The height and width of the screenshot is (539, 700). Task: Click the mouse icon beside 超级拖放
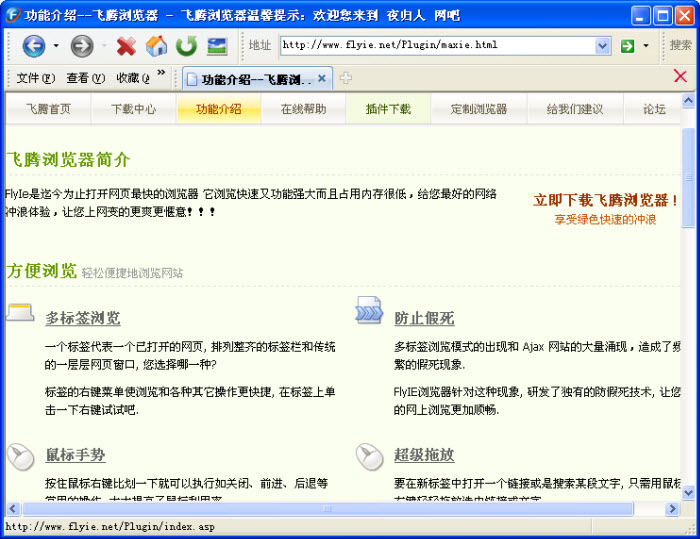point(370,457)
